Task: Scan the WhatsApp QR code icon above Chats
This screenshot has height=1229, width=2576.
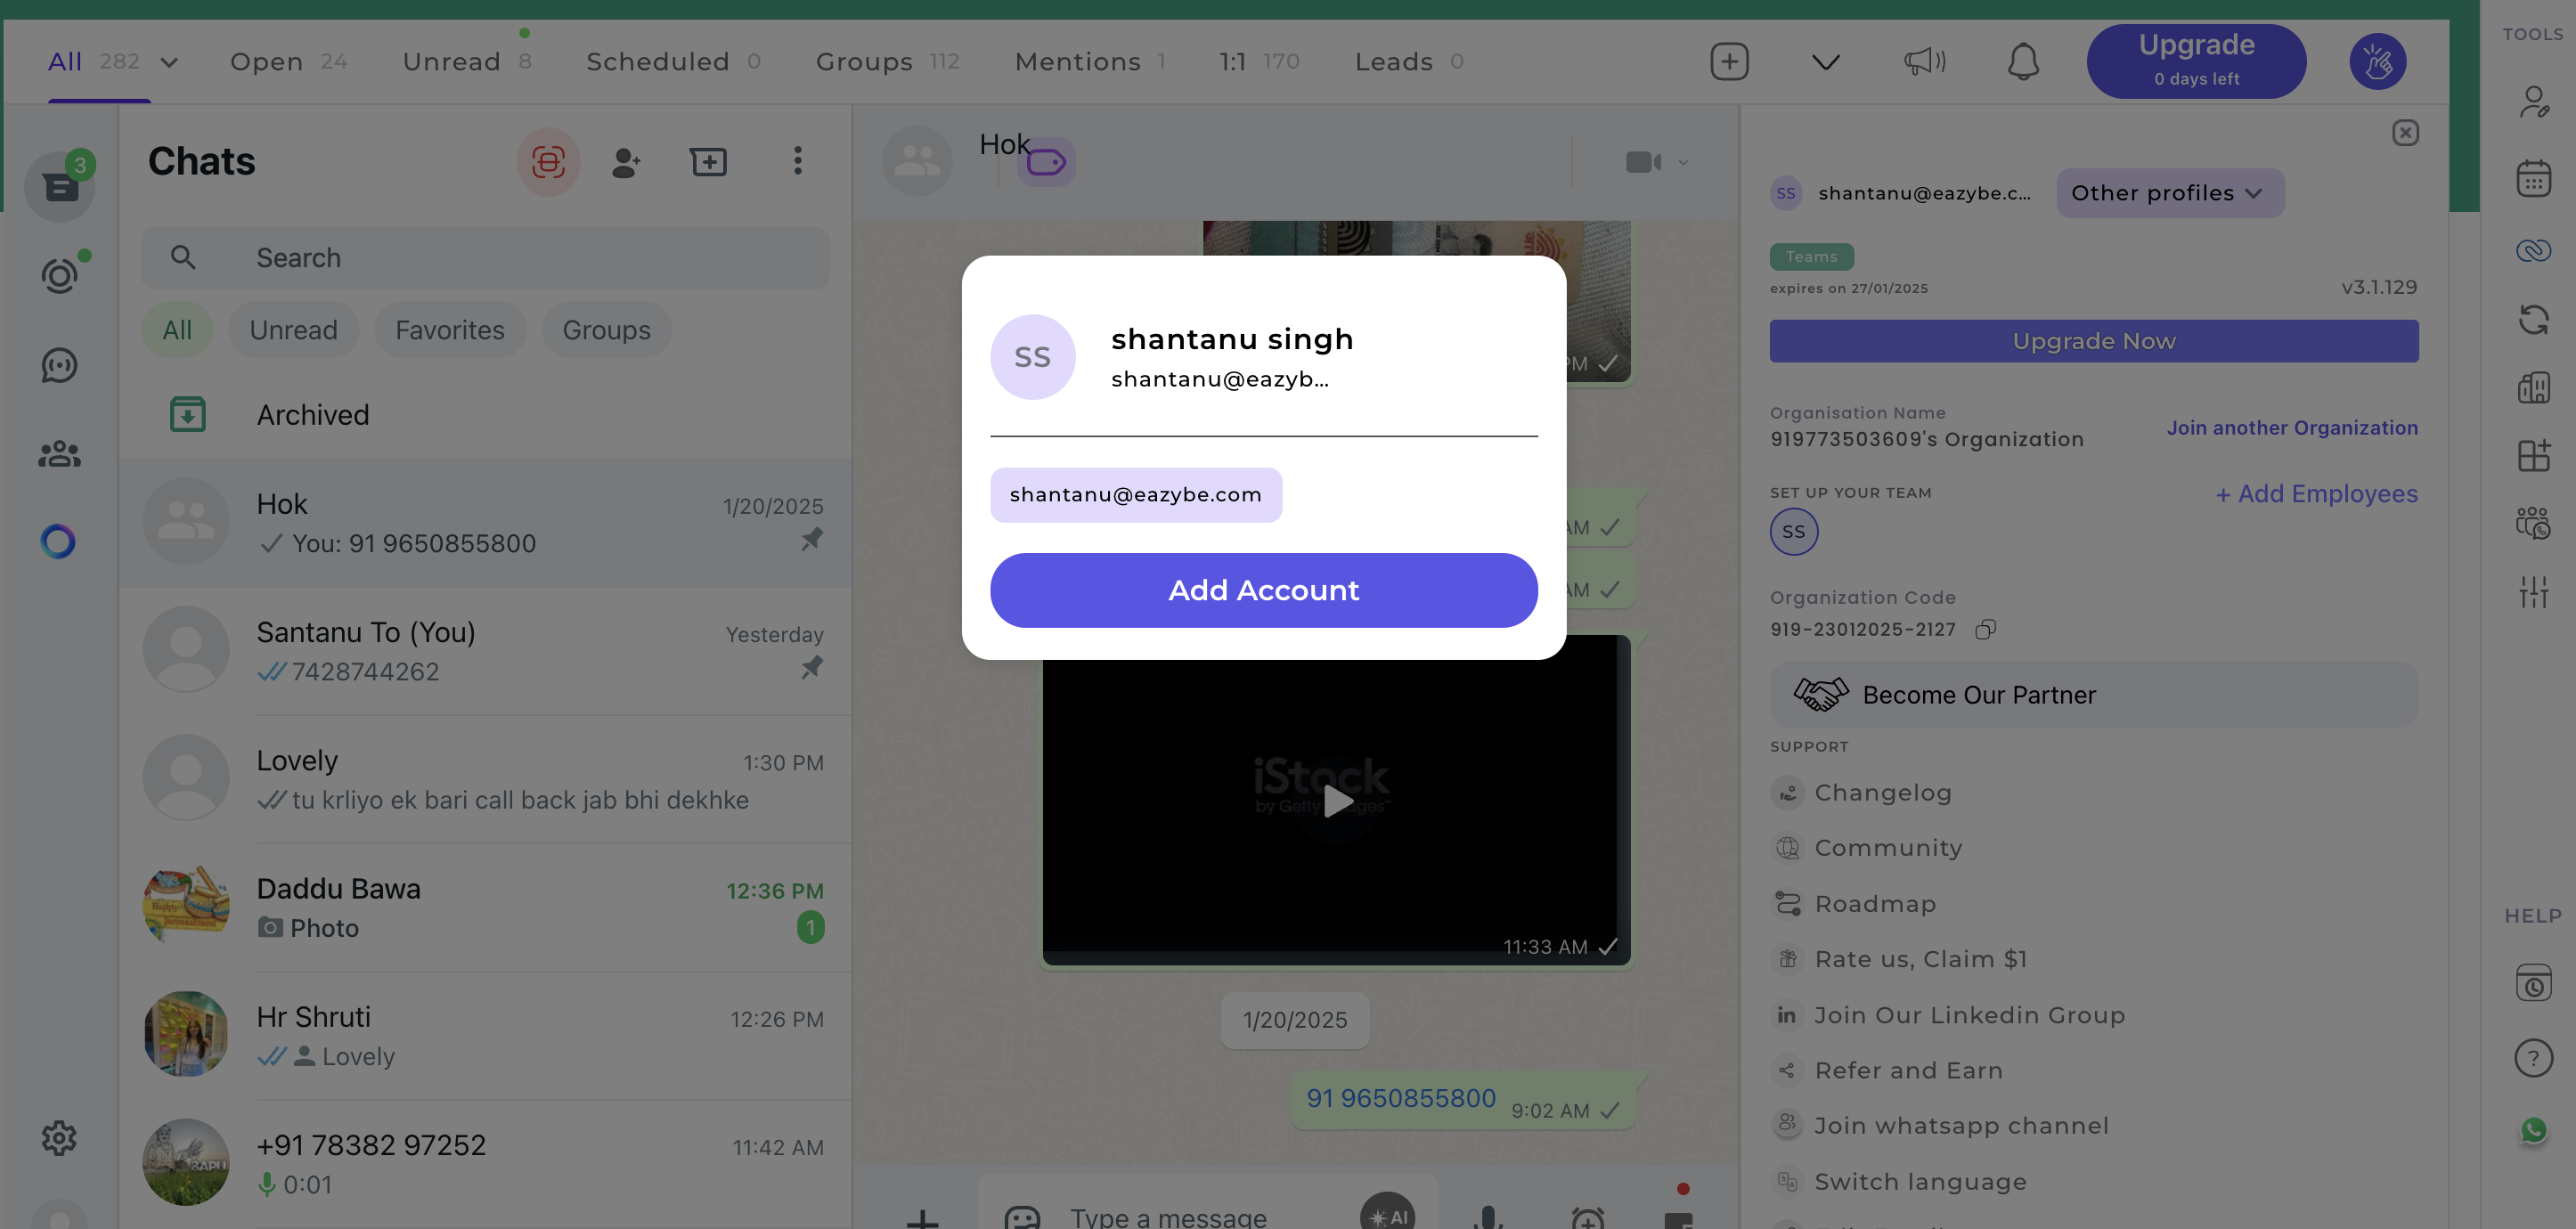Action: tap(548, 161)
